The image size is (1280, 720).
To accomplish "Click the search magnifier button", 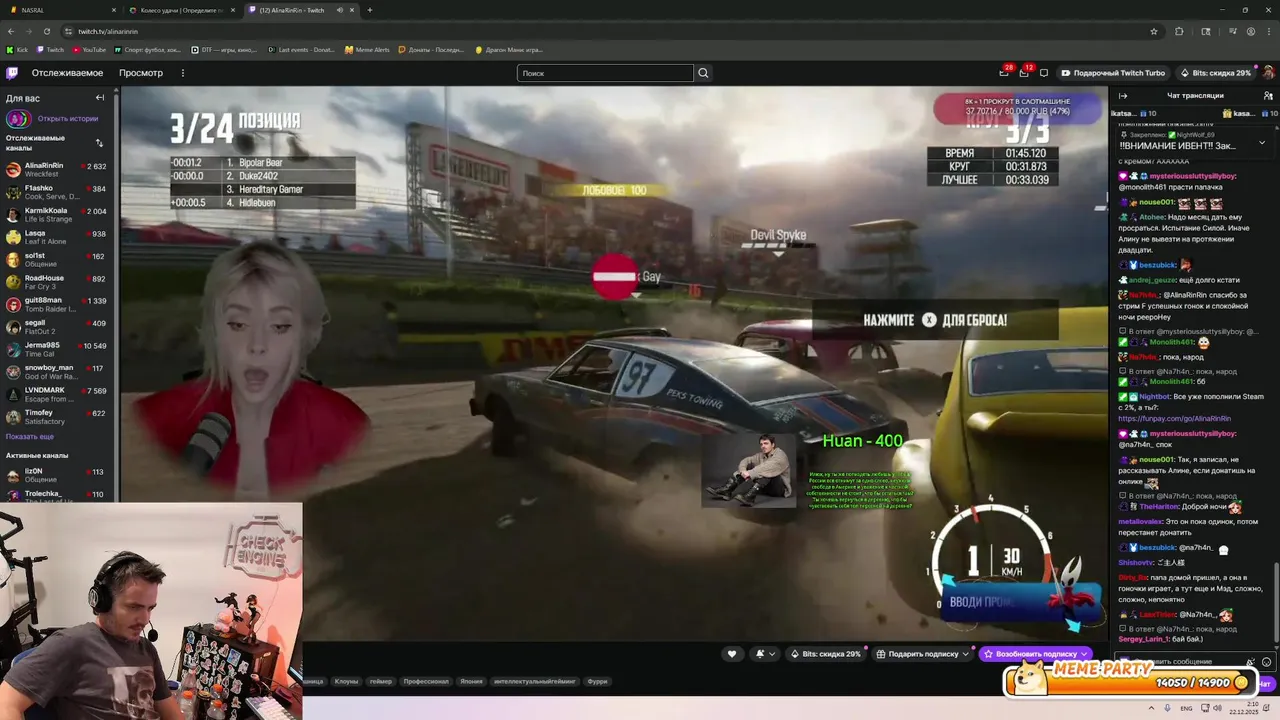I will click(703, 73).
